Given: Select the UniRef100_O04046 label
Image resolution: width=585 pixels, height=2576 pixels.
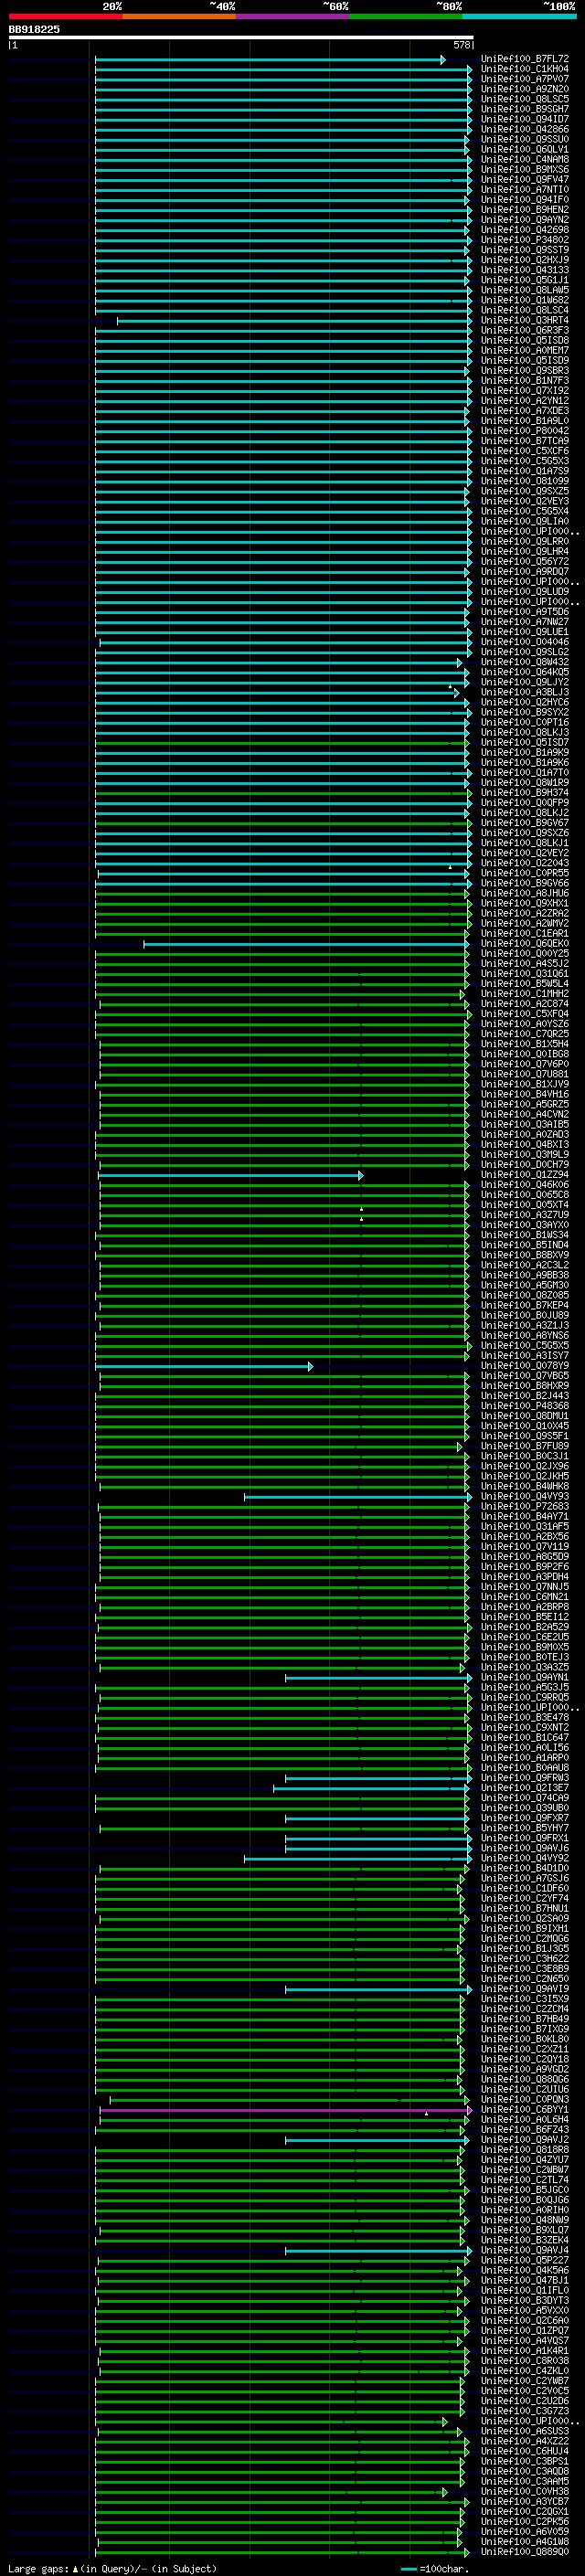Looking at the screenshot, I should 525,642.
